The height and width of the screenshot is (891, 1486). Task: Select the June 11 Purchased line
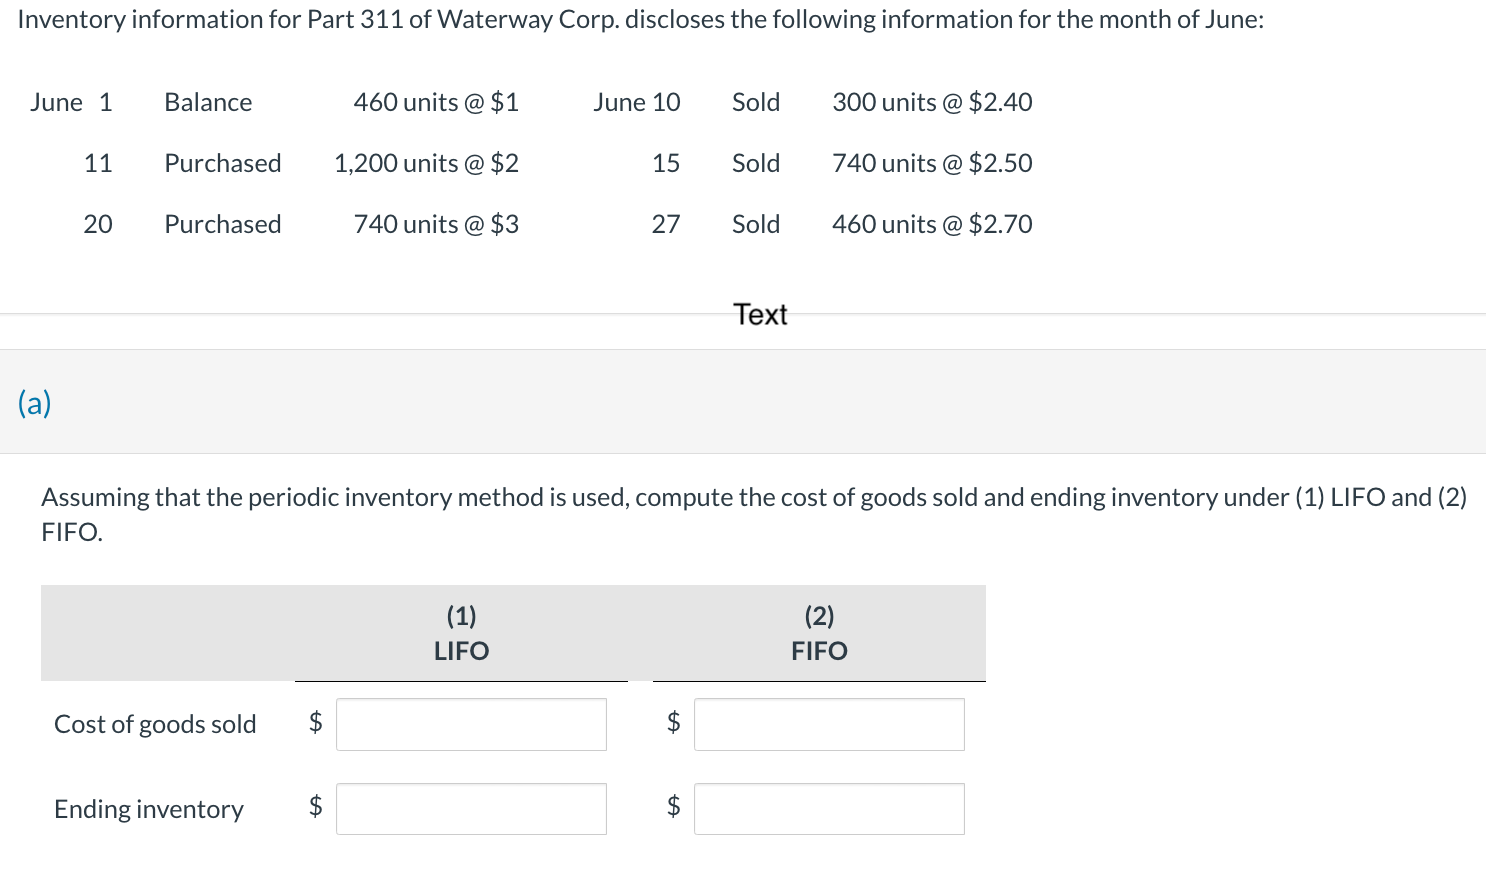point(275,162)
